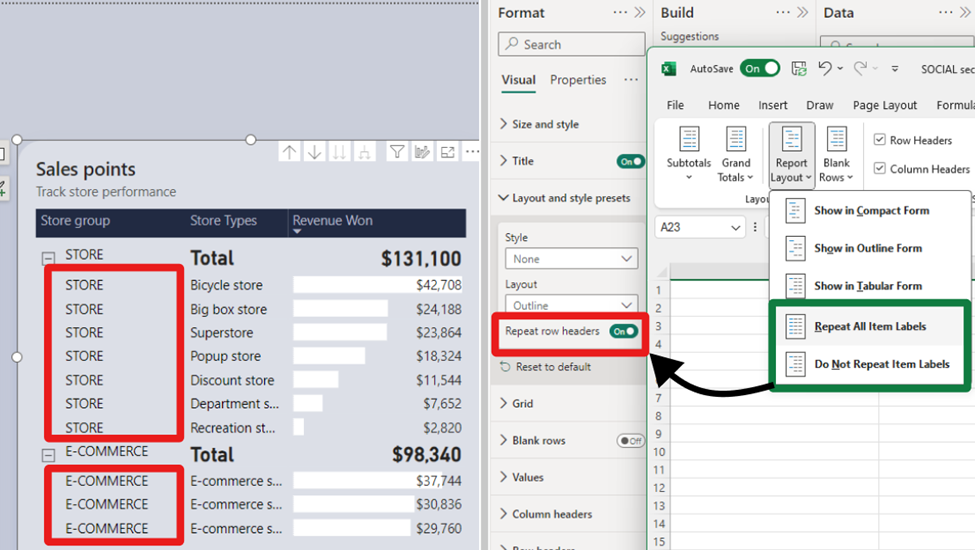The width and height of the screenshot is (975, 550).
Task: Open Customize Quick Access Toolbar arrow
Action: [x=895, y=69]
